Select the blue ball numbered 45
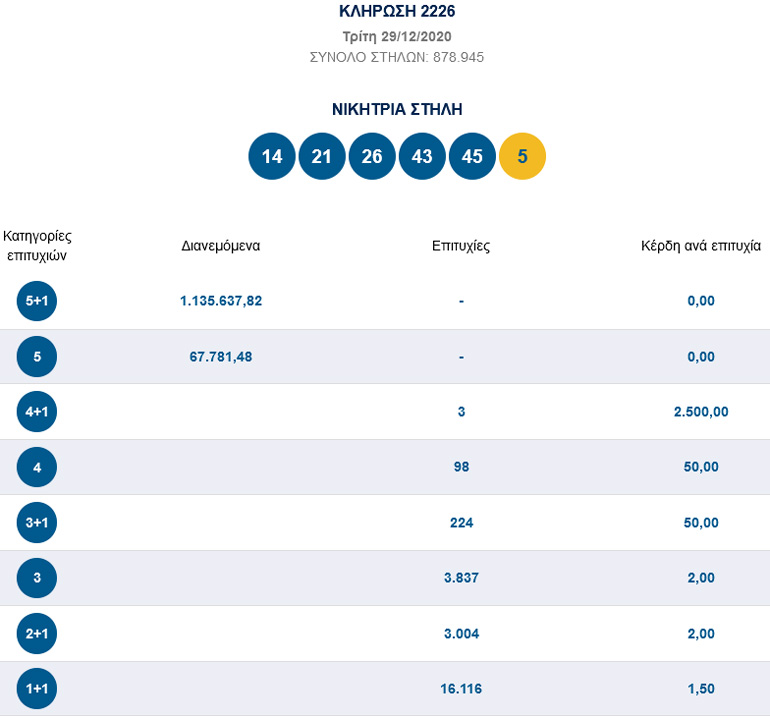 coord(472,157)
